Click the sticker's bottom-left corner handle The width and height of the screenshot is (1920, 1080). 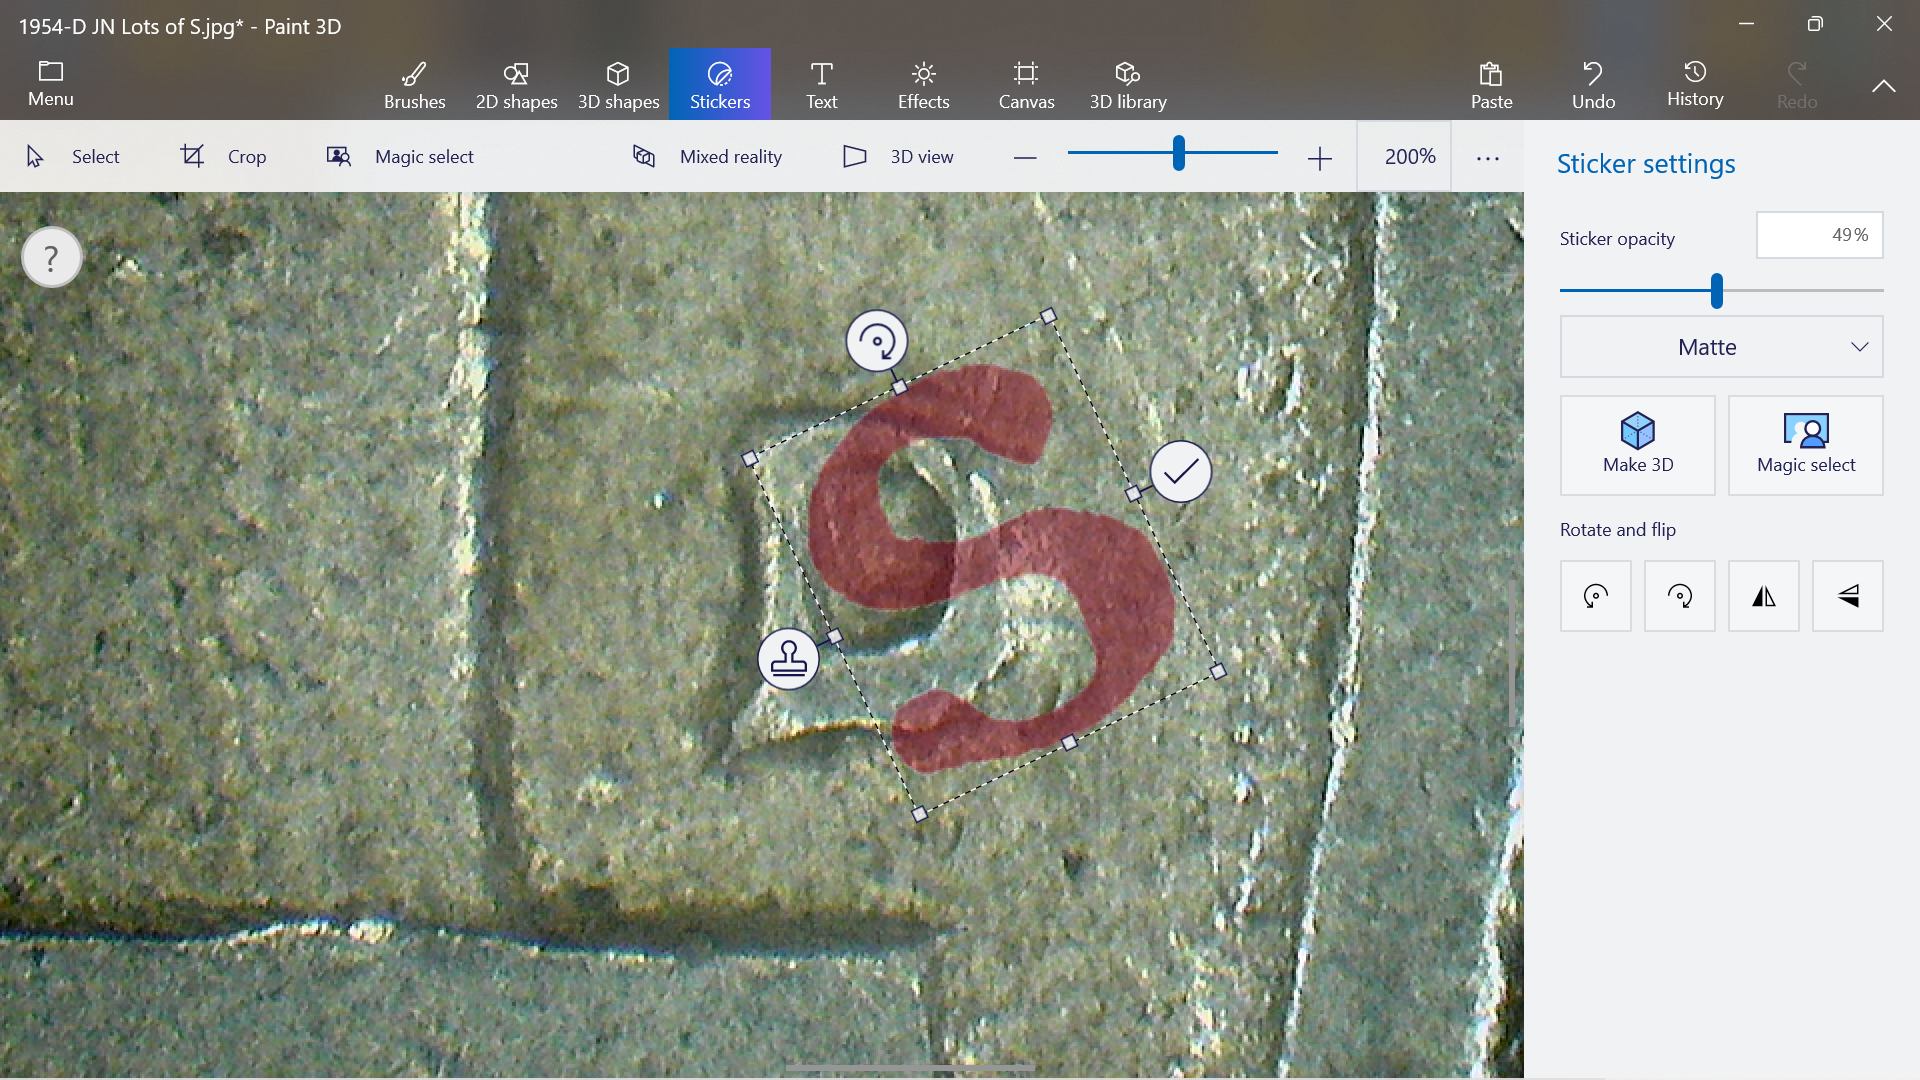920,814
